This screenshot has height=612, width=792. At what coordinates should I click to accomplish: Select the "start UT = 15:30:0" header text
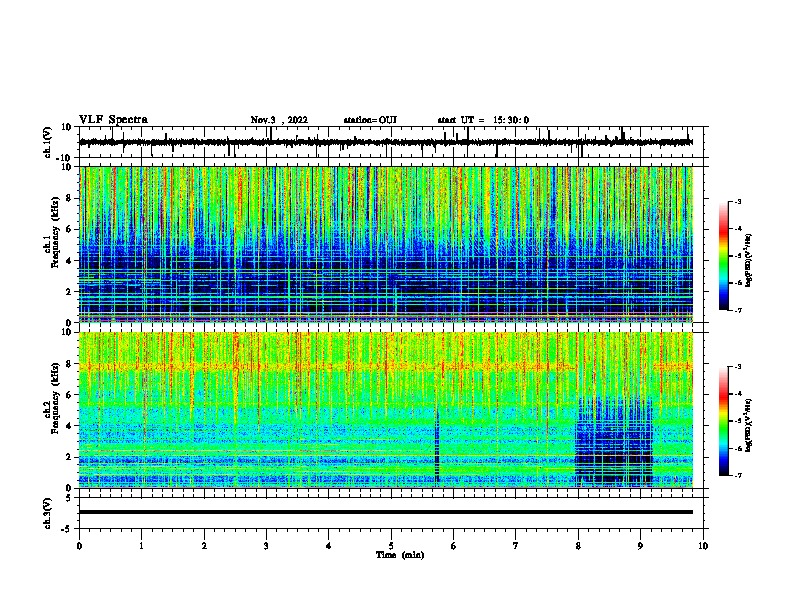[483, 120]
